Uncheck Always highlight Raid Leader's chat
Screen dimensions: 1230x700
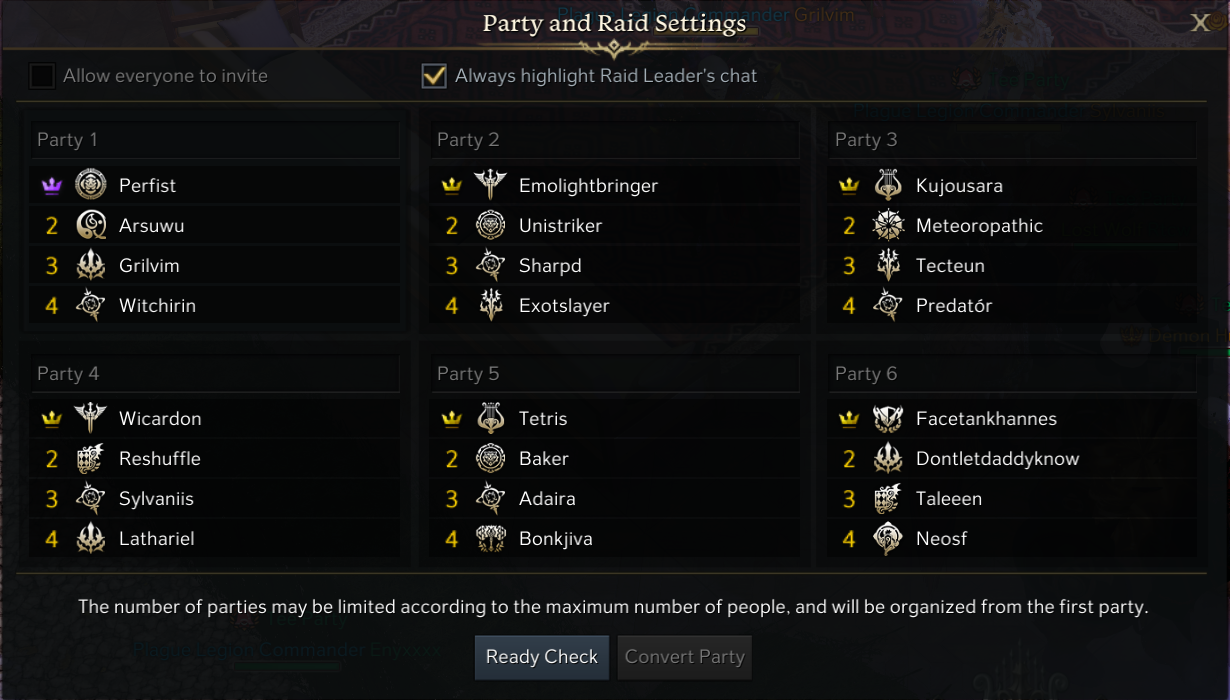tap(434, 76)
